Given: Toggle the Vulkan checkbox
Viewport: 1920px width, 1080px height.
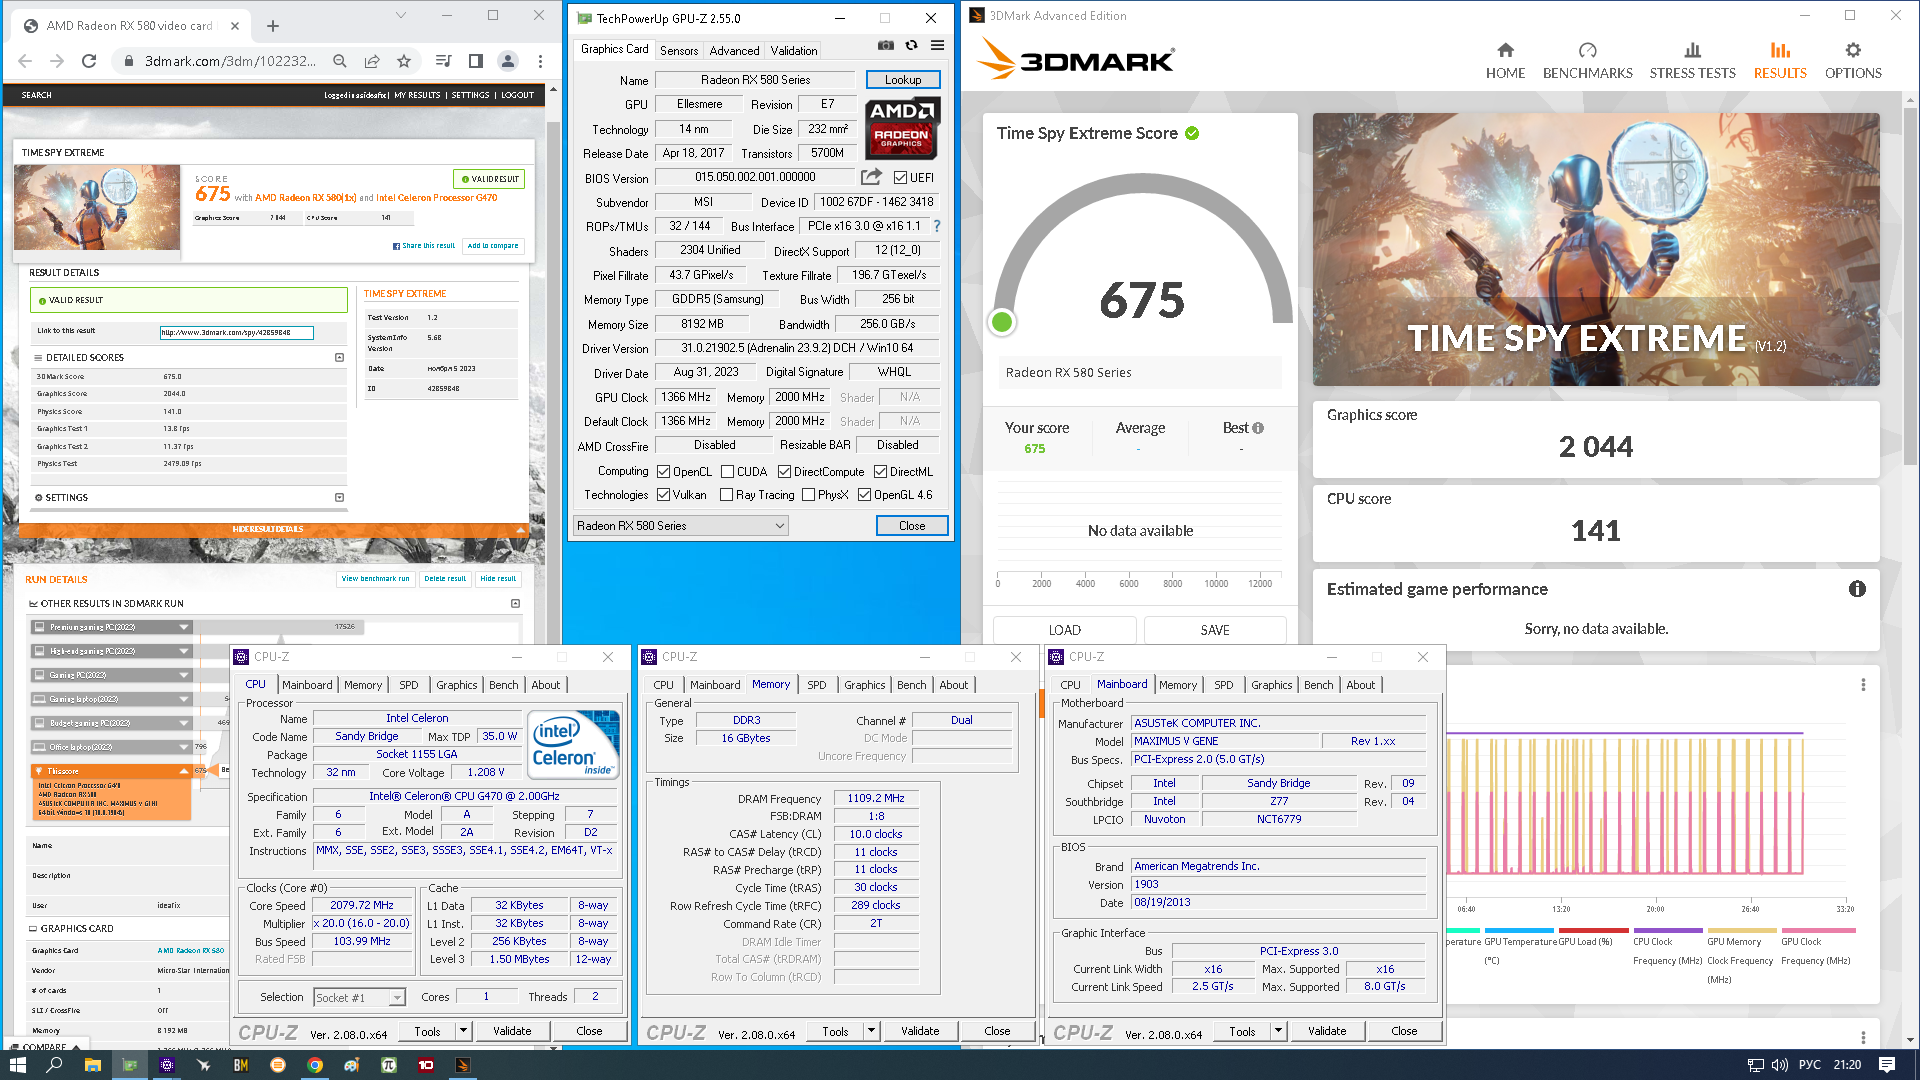Looking at the screenshot, I should (x=663, y=495).
